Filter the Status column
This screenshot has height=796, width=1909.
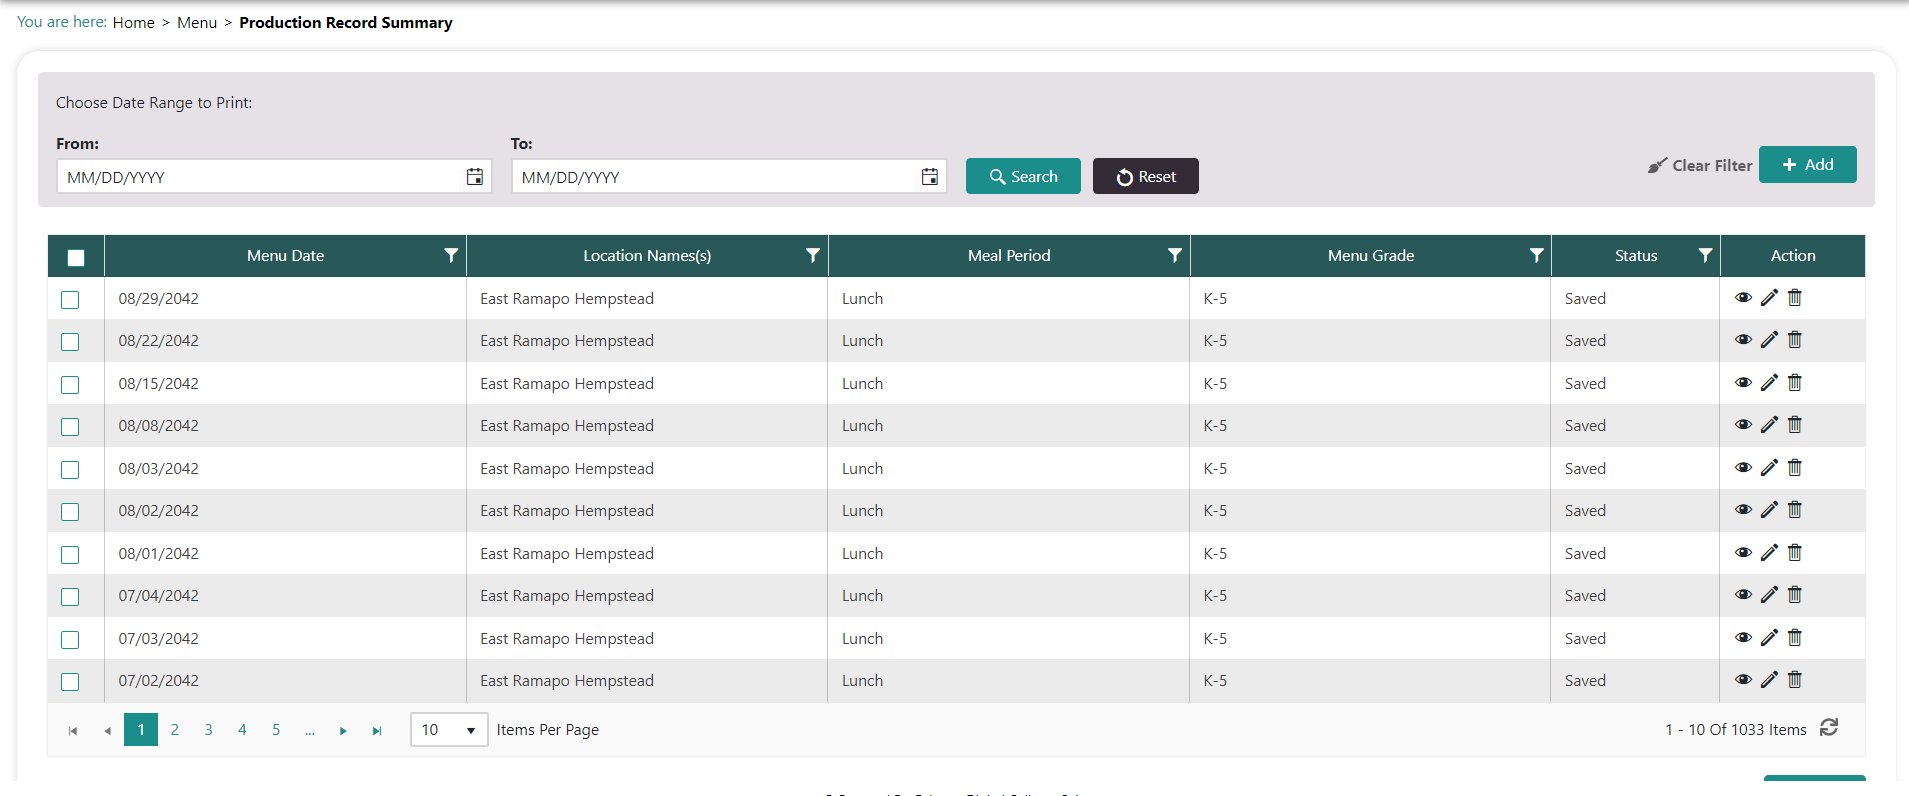point(1705,256)
